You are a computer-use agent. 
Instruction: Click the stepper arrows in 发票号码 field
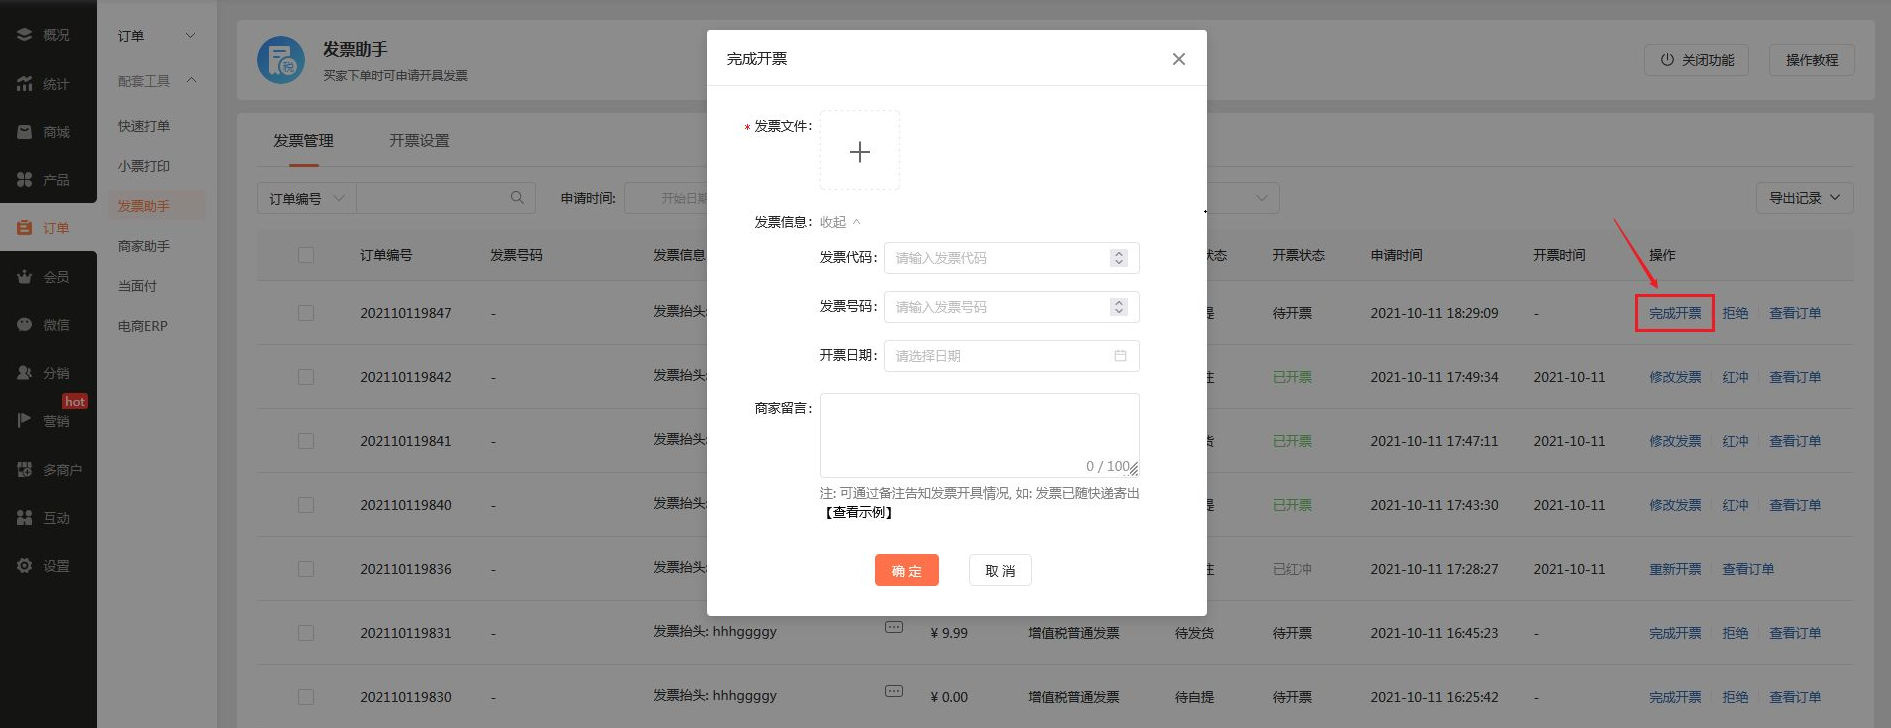coord(1119,307)
